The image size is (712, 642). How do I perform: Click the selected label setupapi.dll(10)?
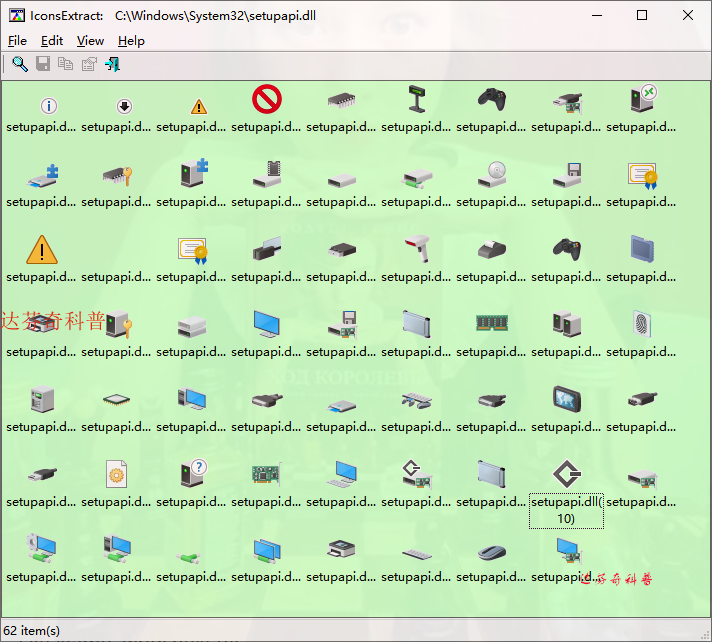pos(567,510)
